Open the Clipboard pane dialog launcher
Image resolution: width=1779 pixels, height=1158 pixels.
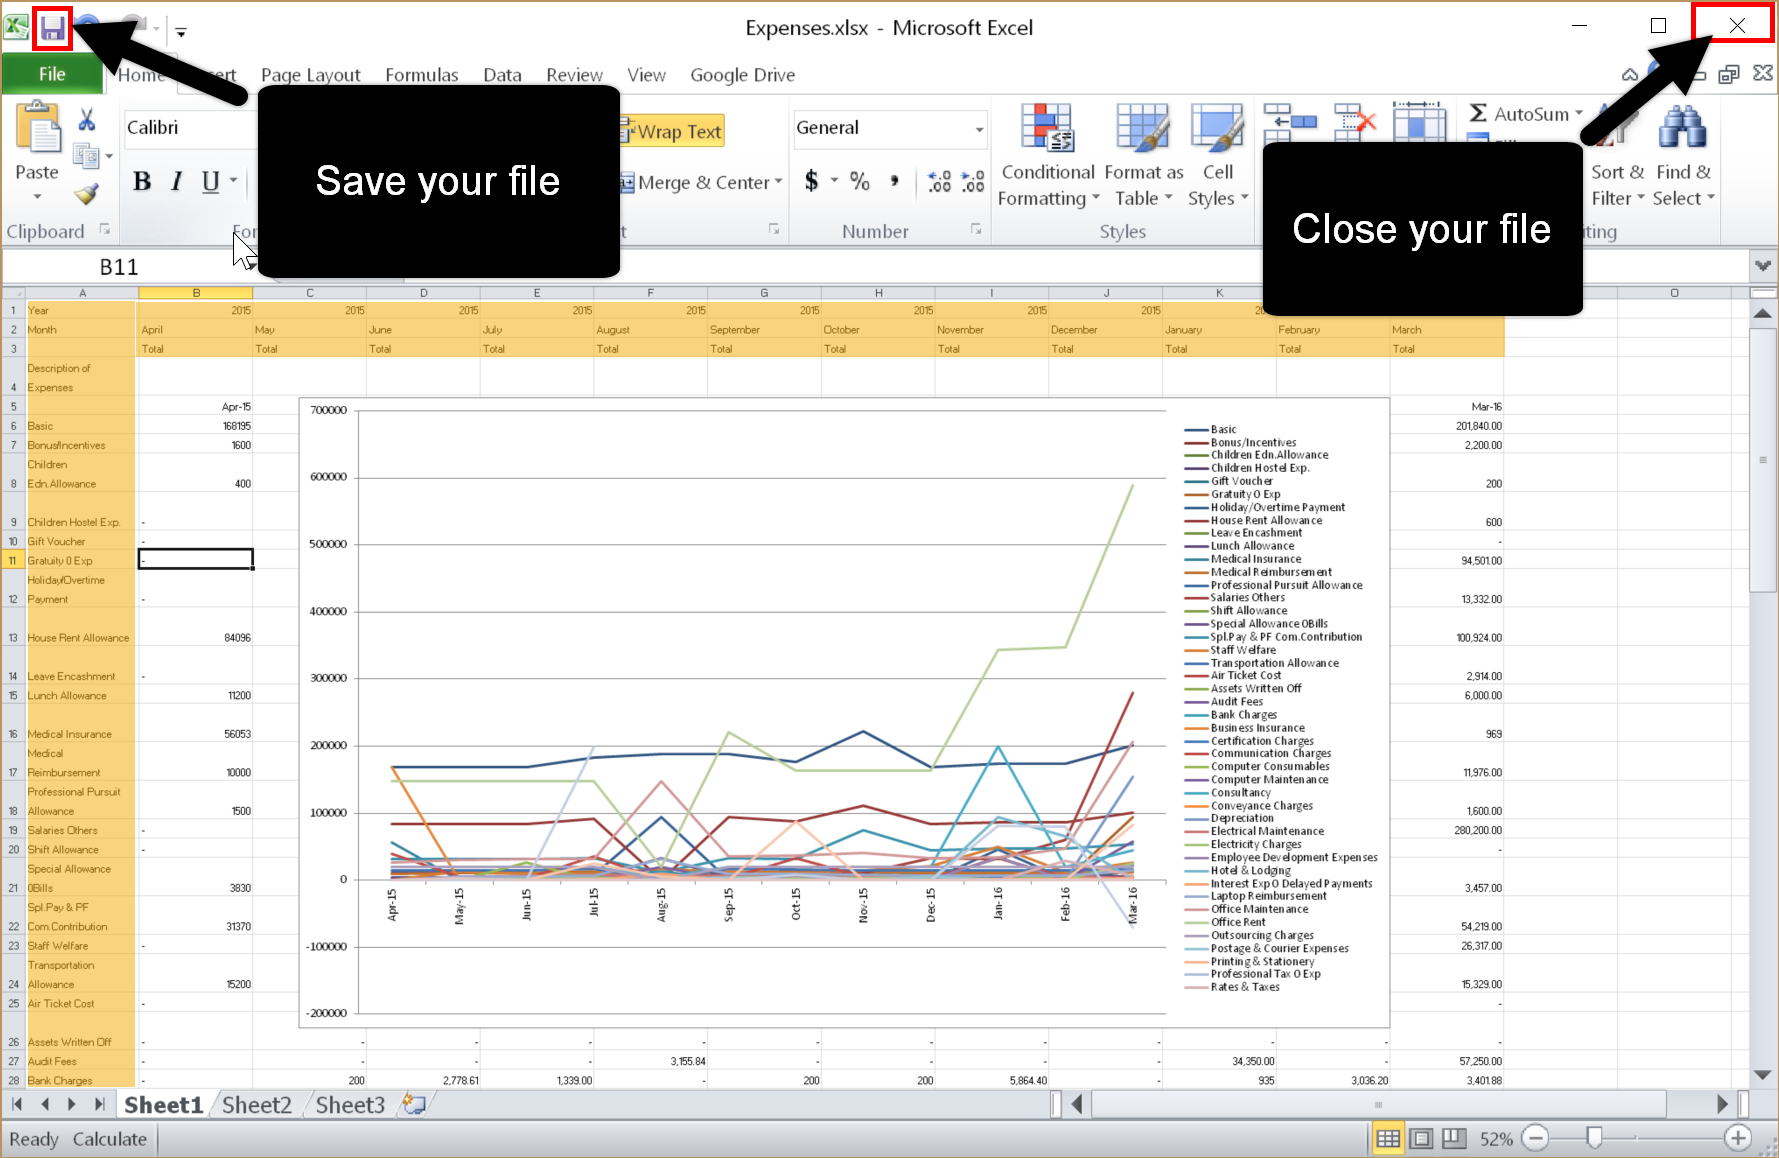pos(104,230)
